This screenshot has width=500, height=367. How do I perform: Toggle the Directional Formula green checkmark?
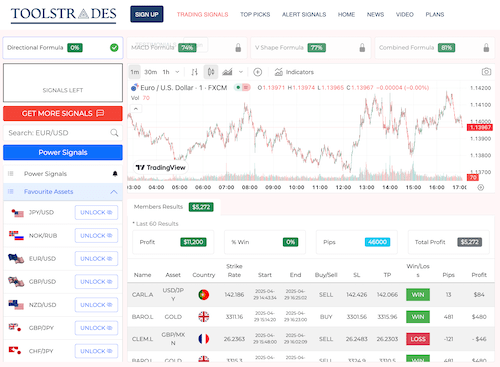(114, 48)
